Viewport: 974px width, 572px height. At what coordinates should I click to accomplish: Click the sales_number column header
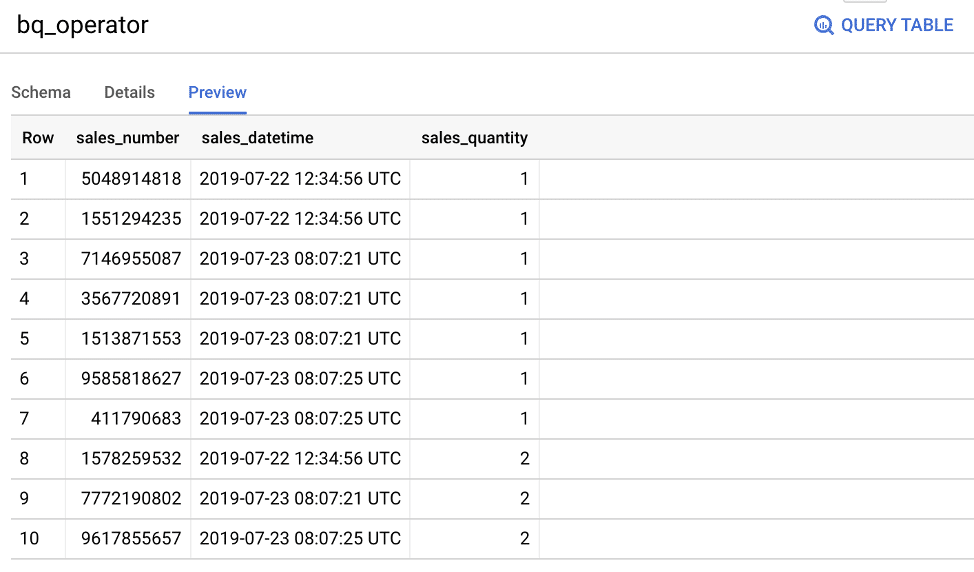click(127, 138)
